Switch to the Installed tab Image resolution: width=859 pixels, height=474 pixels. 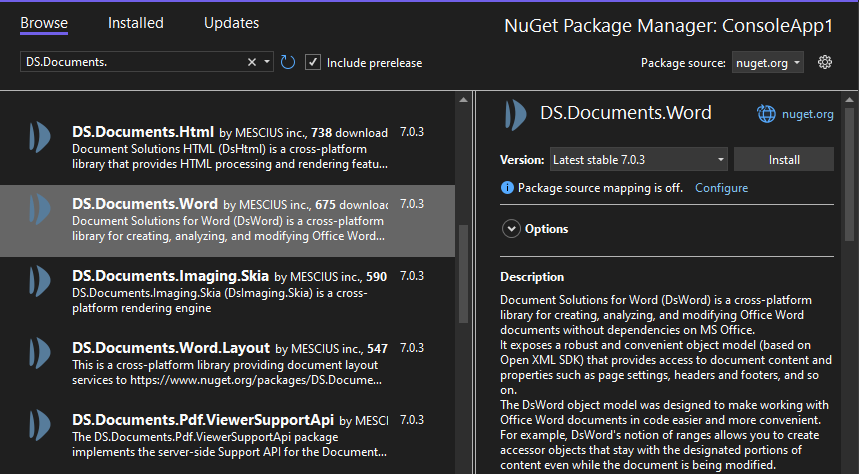(135, 23)
